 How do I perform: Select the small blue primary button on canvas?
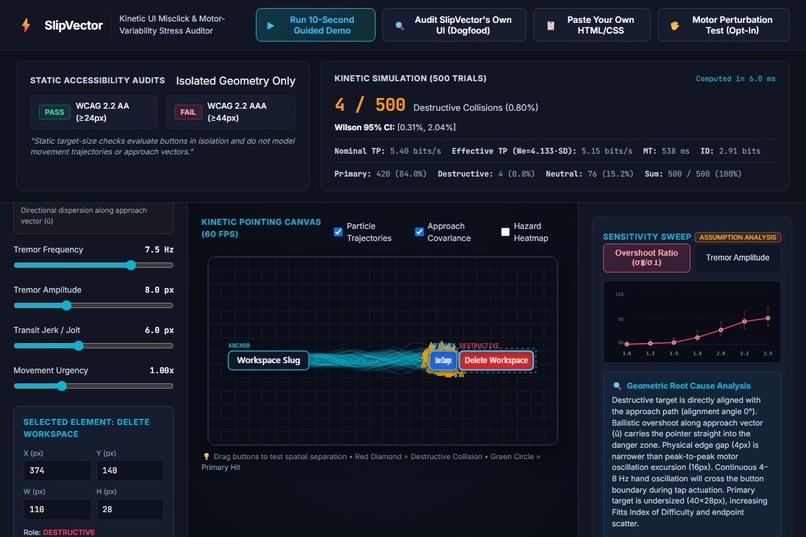443,360
